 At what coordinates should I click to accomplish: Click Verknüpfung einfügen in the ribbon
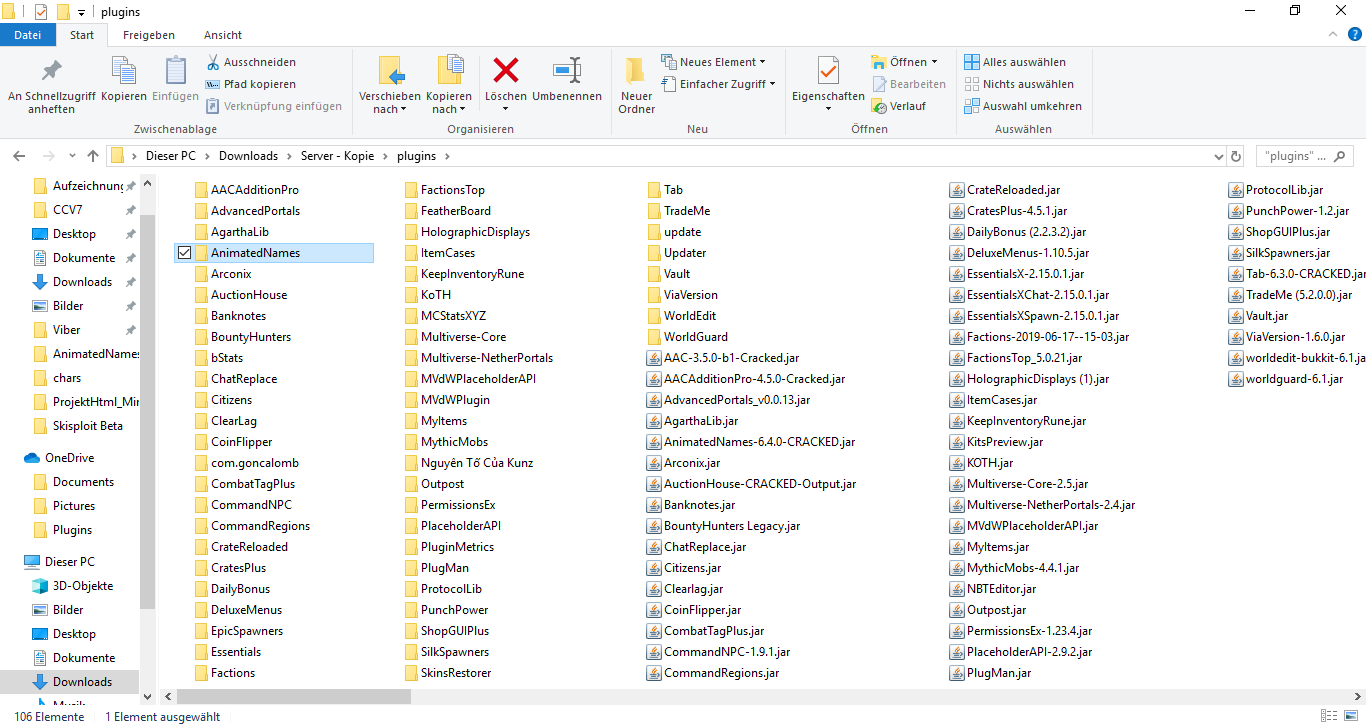pos(274,106)
